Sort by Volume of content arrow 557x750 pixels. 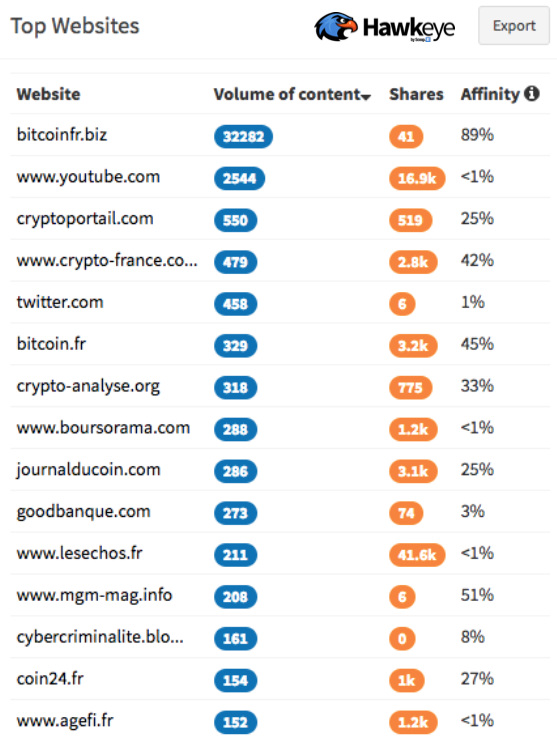366,97
